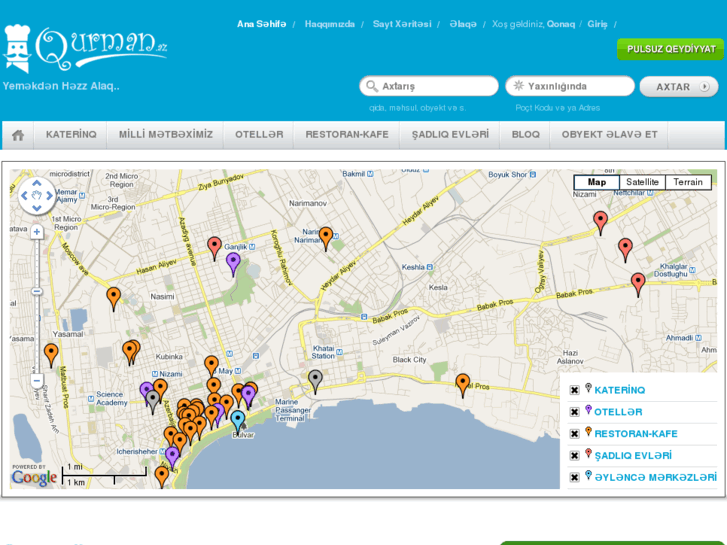Open the ŞADLIQ EVLƏRİ menu
This screenshot has width=727, height=545.
coord(450,135)
